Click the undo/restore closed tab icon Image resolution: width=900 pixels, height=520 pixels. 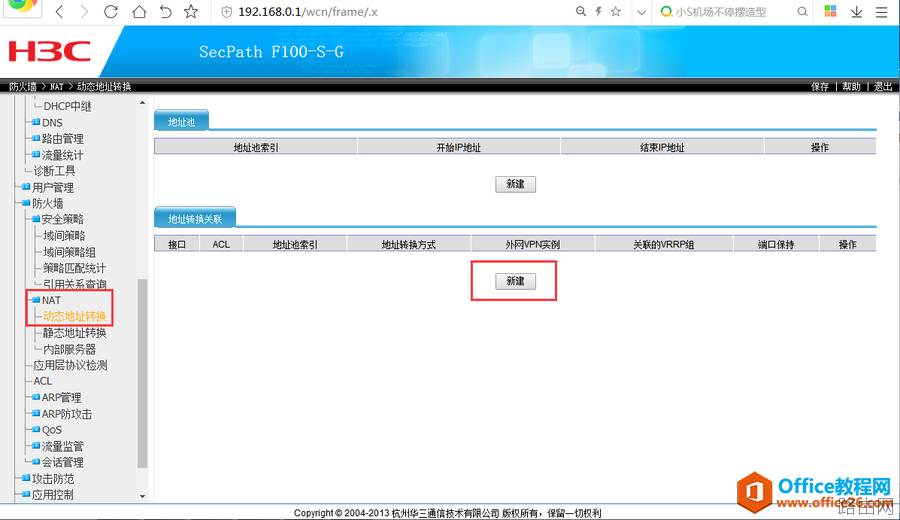[165, 11]
